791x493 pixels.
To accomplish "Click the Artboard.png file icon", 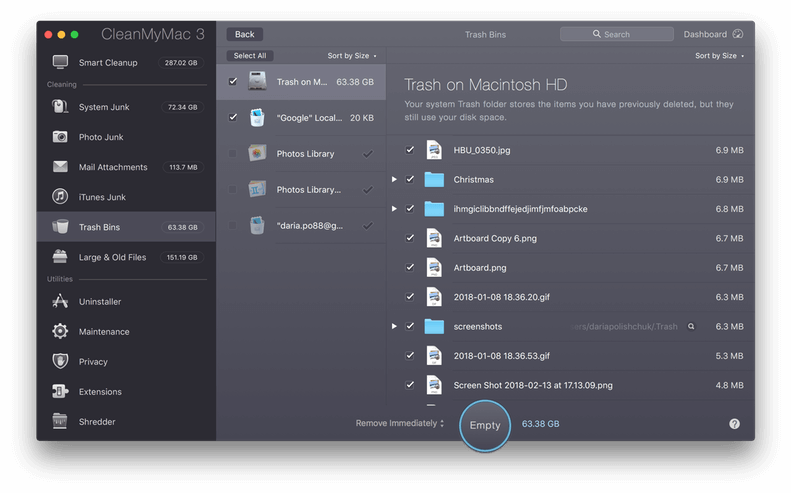I will coord(434,267).
